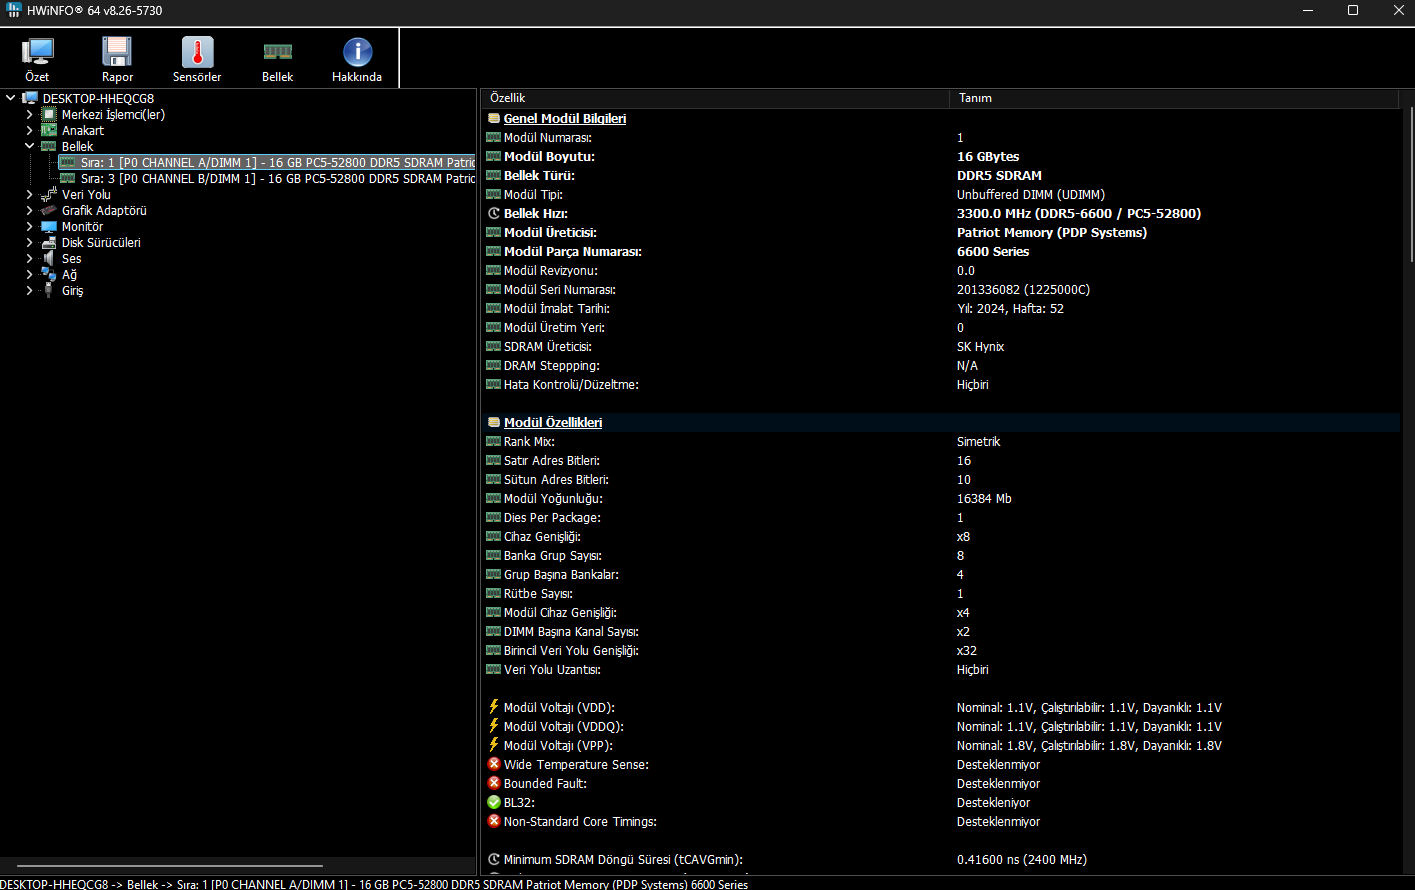Select the Sıra: 3 module icon
Screen dimensions: 1415x890
pyautogui.click(x=68, y=178)
